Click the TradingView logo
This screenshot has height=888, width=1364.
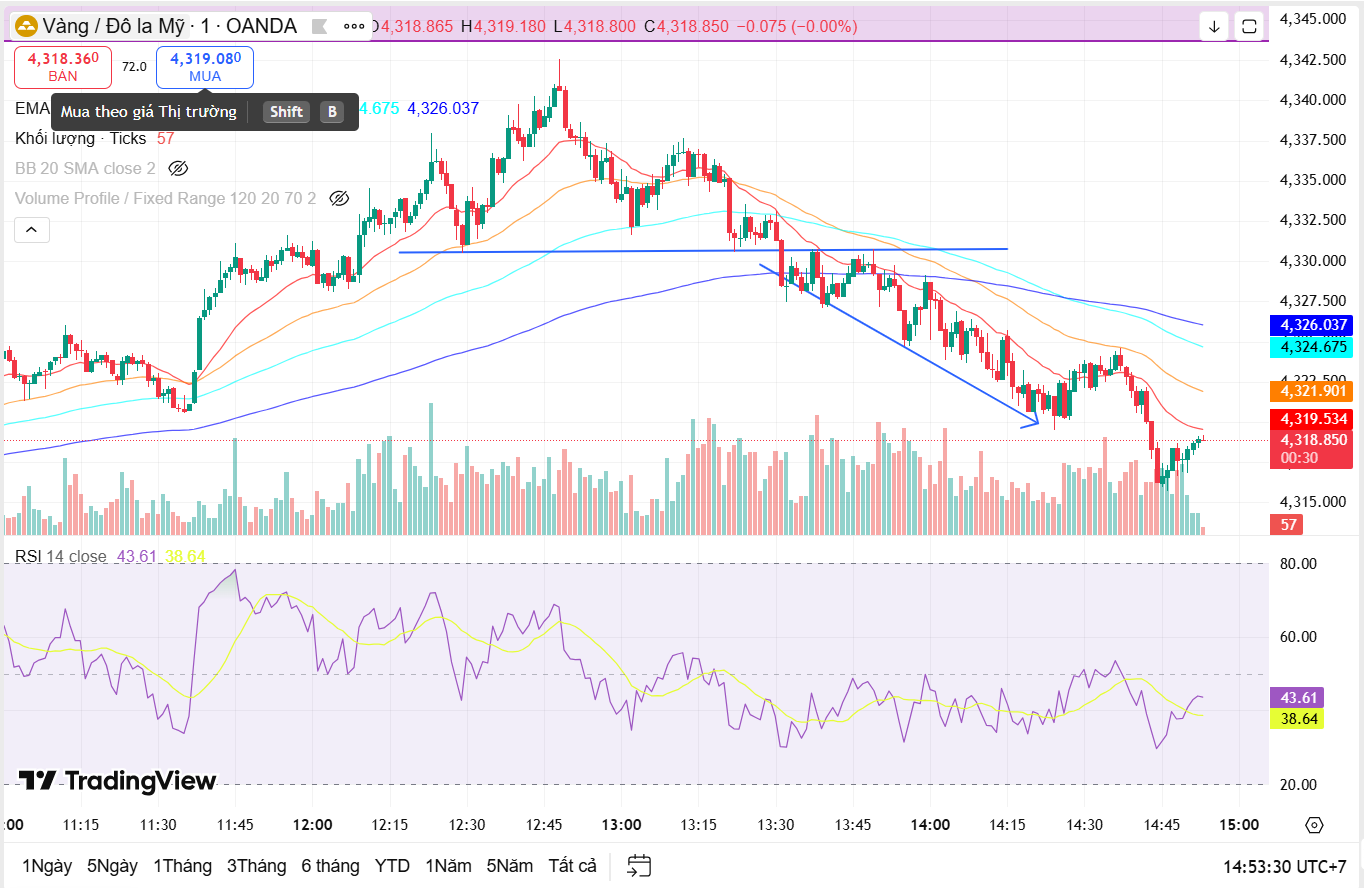pos(115,781)
